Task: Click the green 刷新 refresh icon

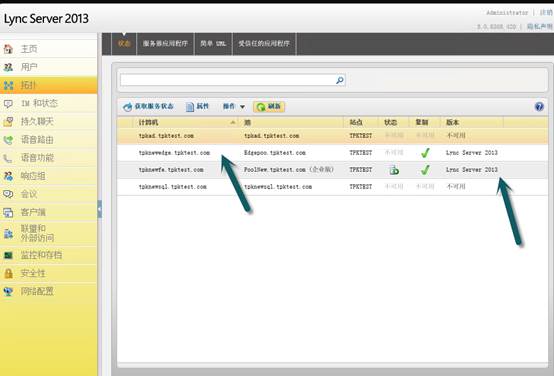Action: pos(261,107)
